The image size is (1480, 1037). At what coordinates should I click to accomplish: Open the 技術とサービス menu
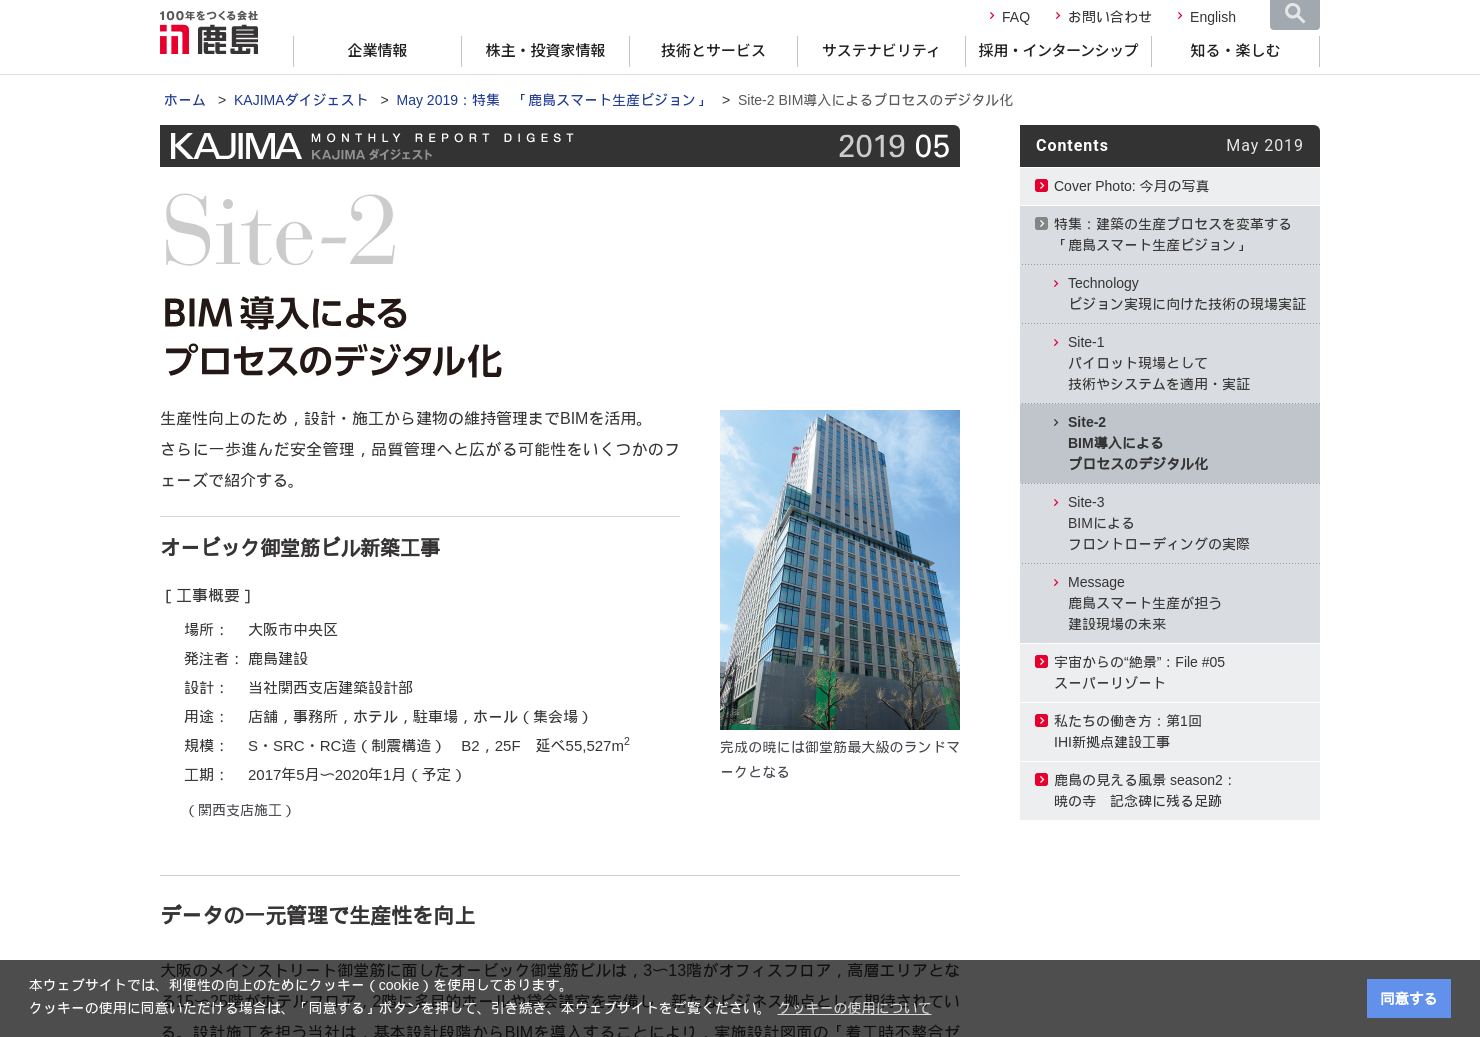[x=713, y=51]
